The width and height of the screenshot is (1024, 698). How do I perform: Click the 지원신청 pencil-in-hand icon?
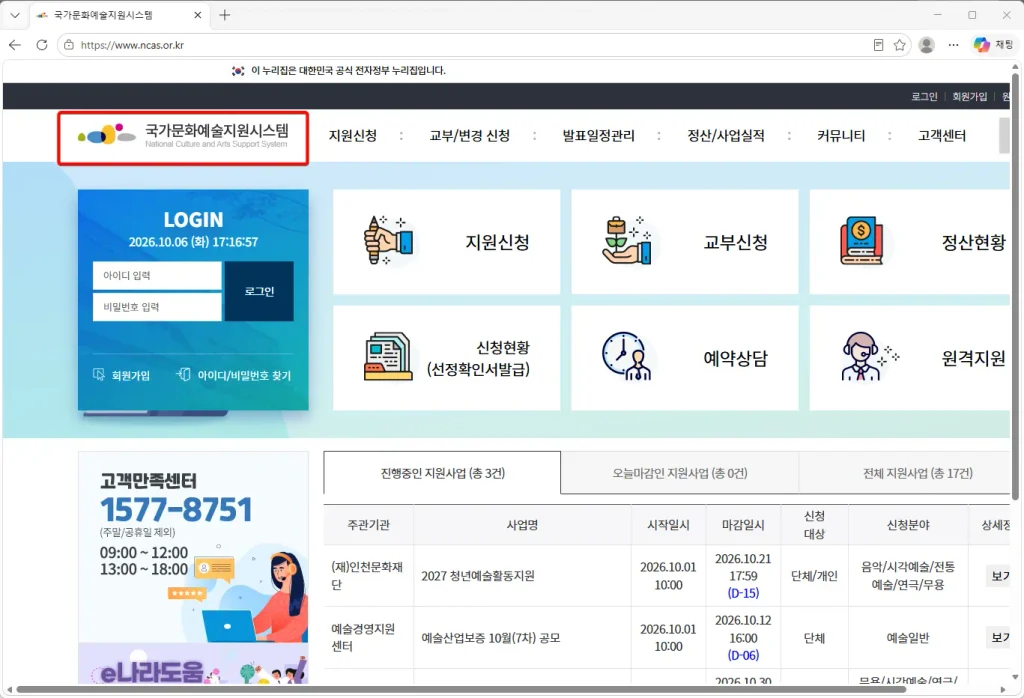tap(388, 240)
